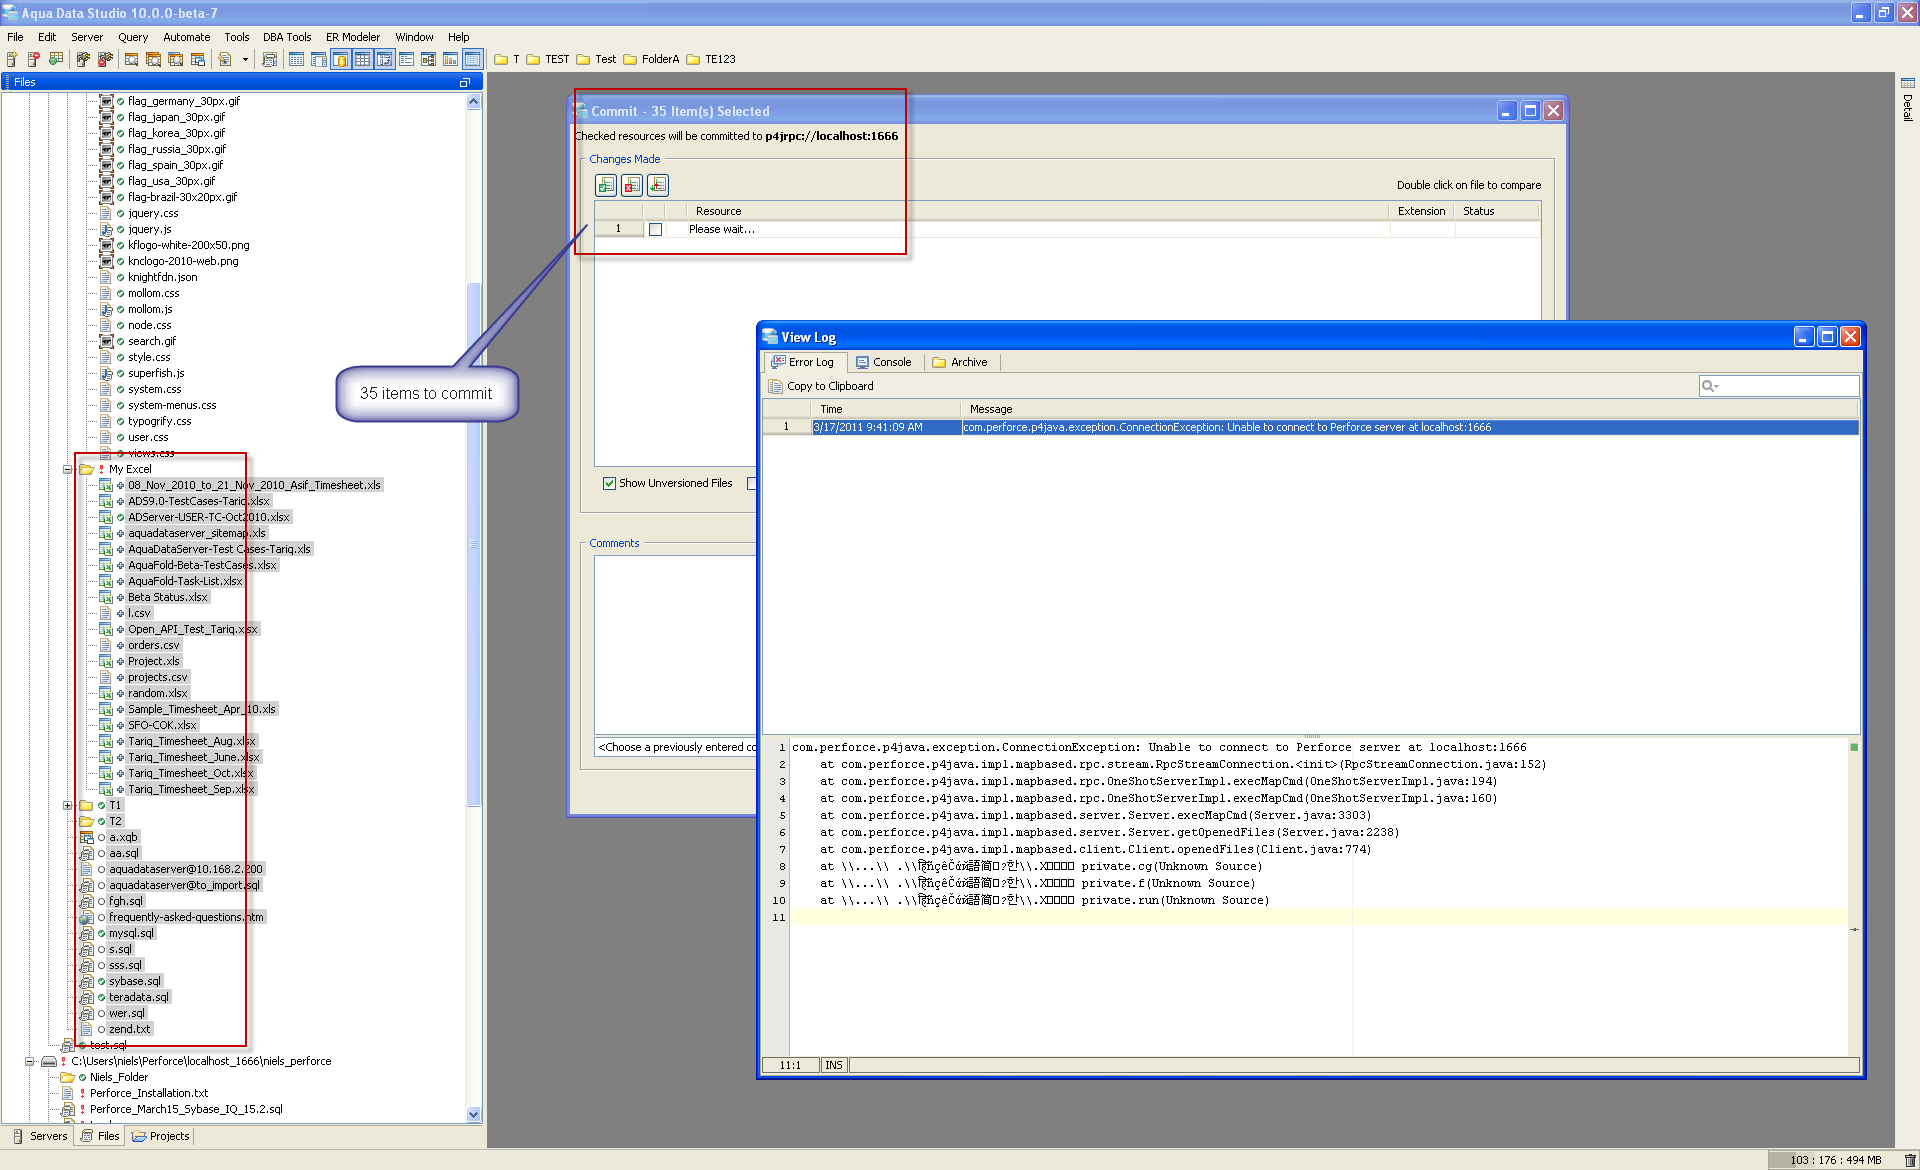Open the dropdown arrow beside the script icon
The image size is (1920, 1170).
(245, 59)
